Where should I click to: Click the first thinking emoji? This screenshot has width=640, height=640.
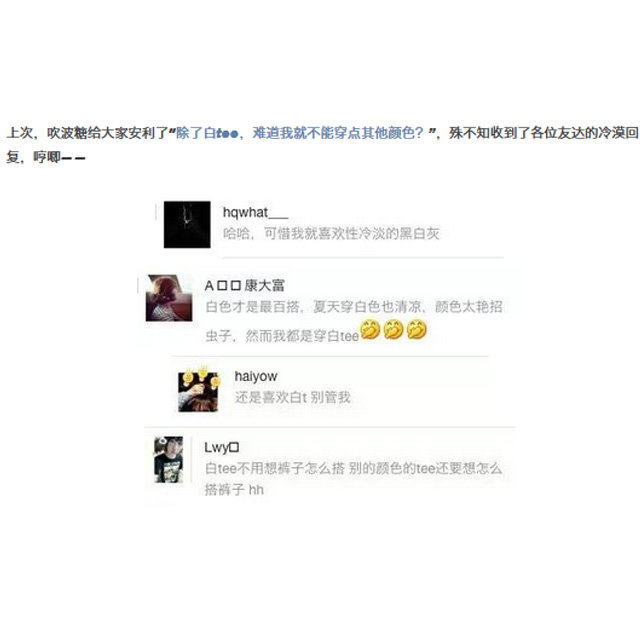click(370, 330)
